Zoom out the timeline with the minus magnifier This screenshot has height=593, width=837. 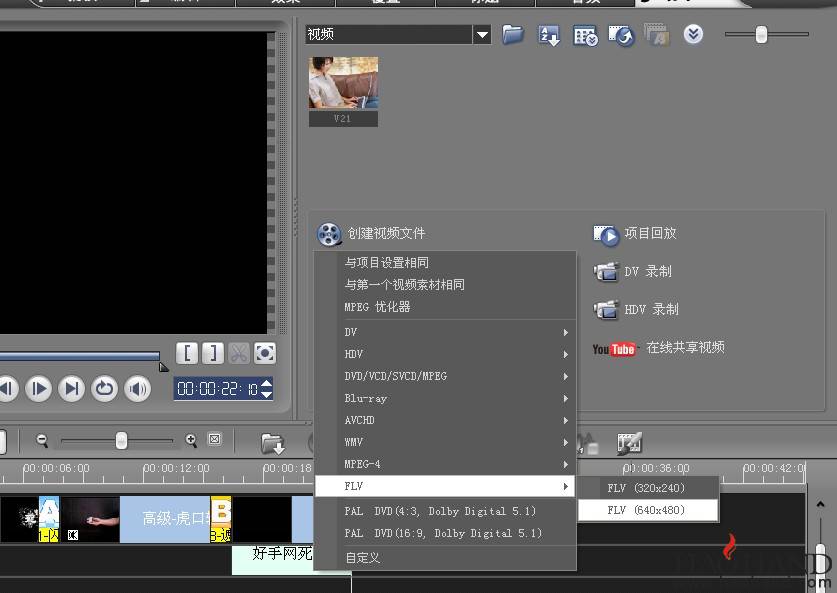click(x=42, y=440)
